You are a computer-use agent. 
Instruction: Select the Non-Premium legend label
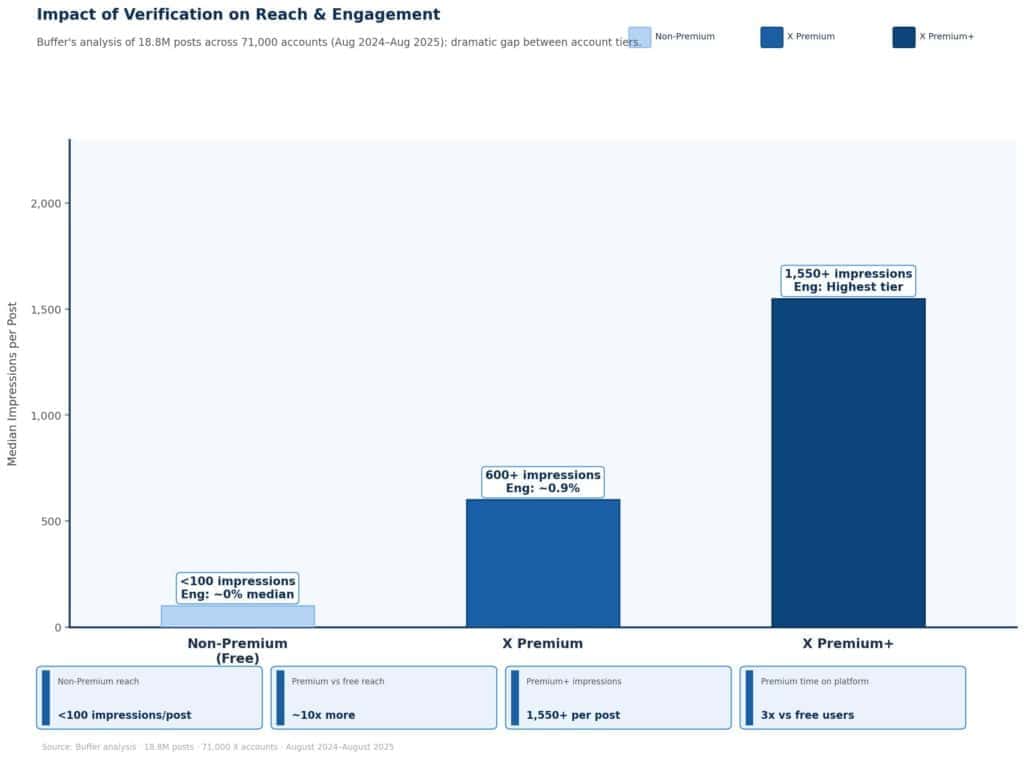(x=685, y=37)
